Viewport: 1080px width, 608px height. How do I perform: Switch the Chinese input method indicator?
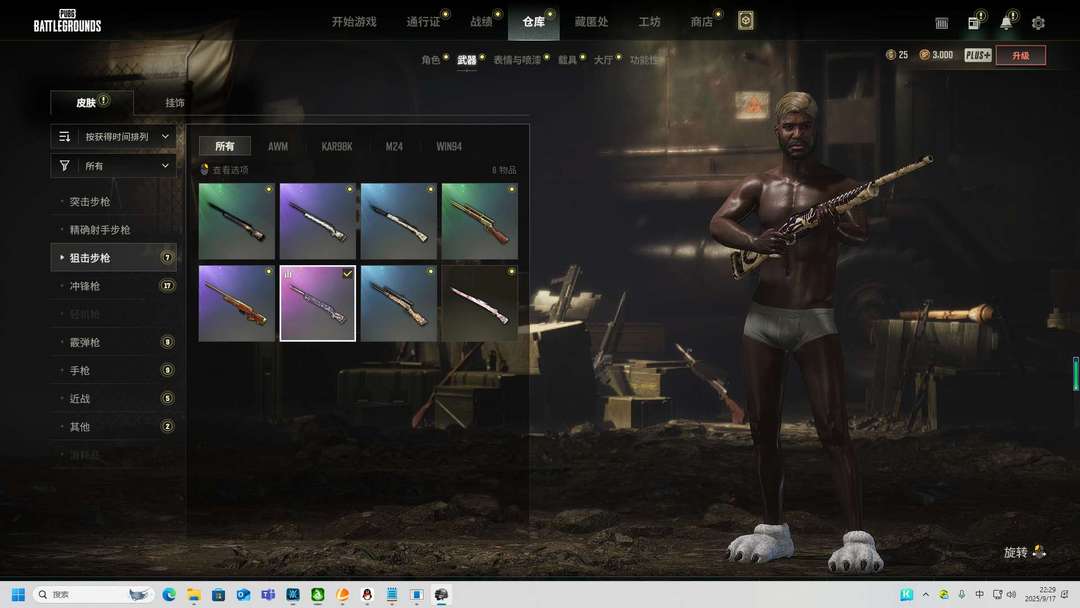[979, 594]
